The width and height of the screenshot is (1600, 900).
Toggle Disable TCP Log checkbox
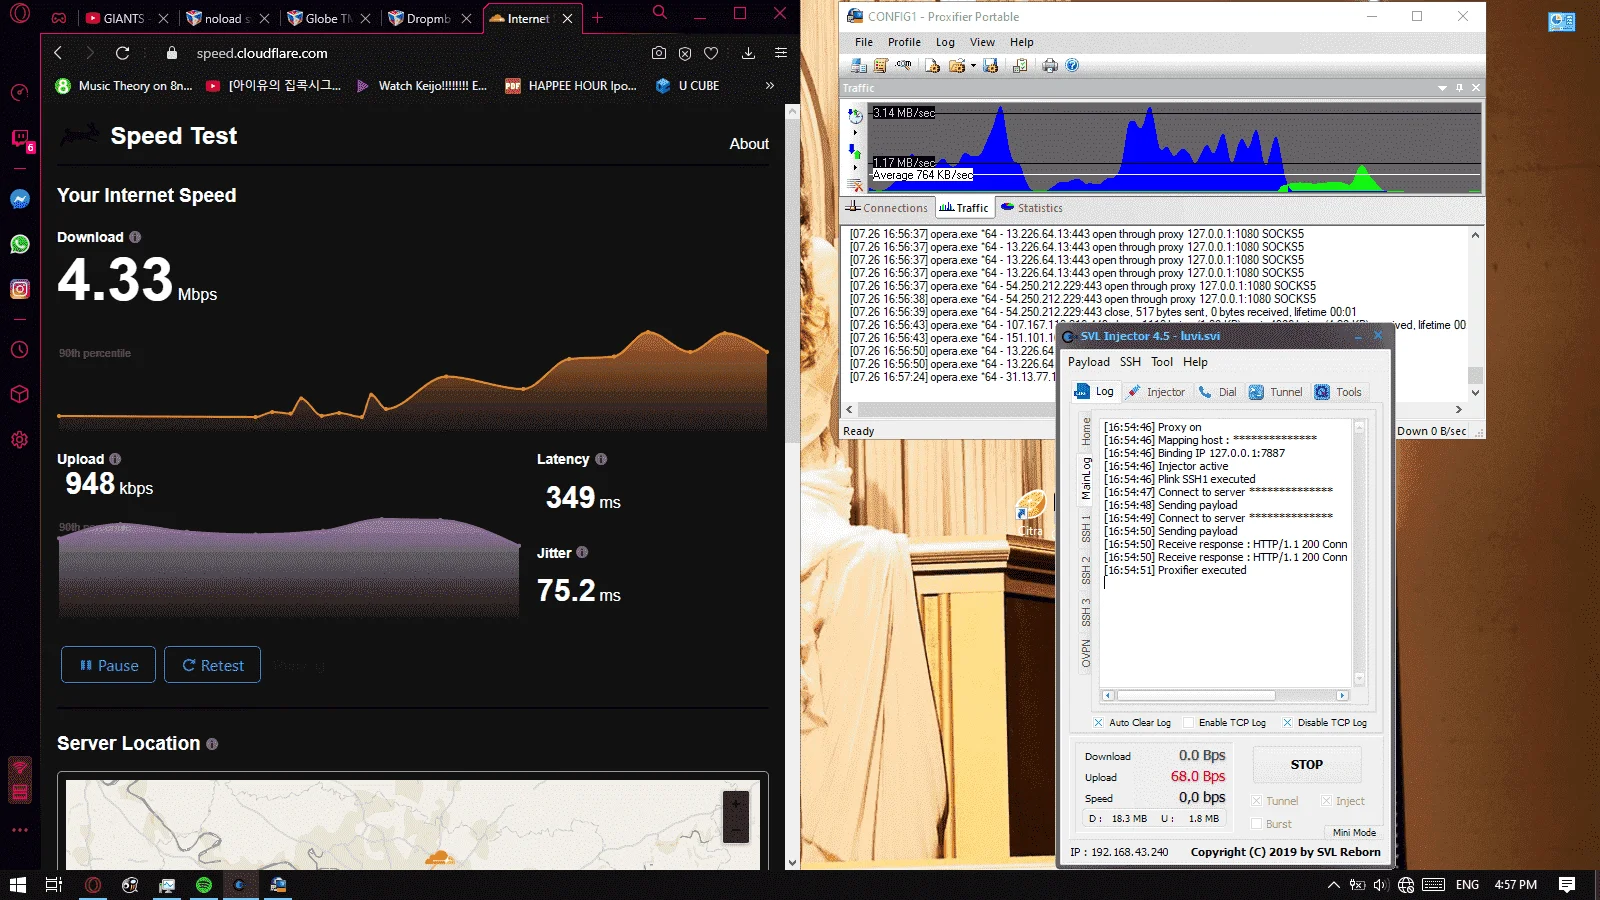coord(1287,723)
